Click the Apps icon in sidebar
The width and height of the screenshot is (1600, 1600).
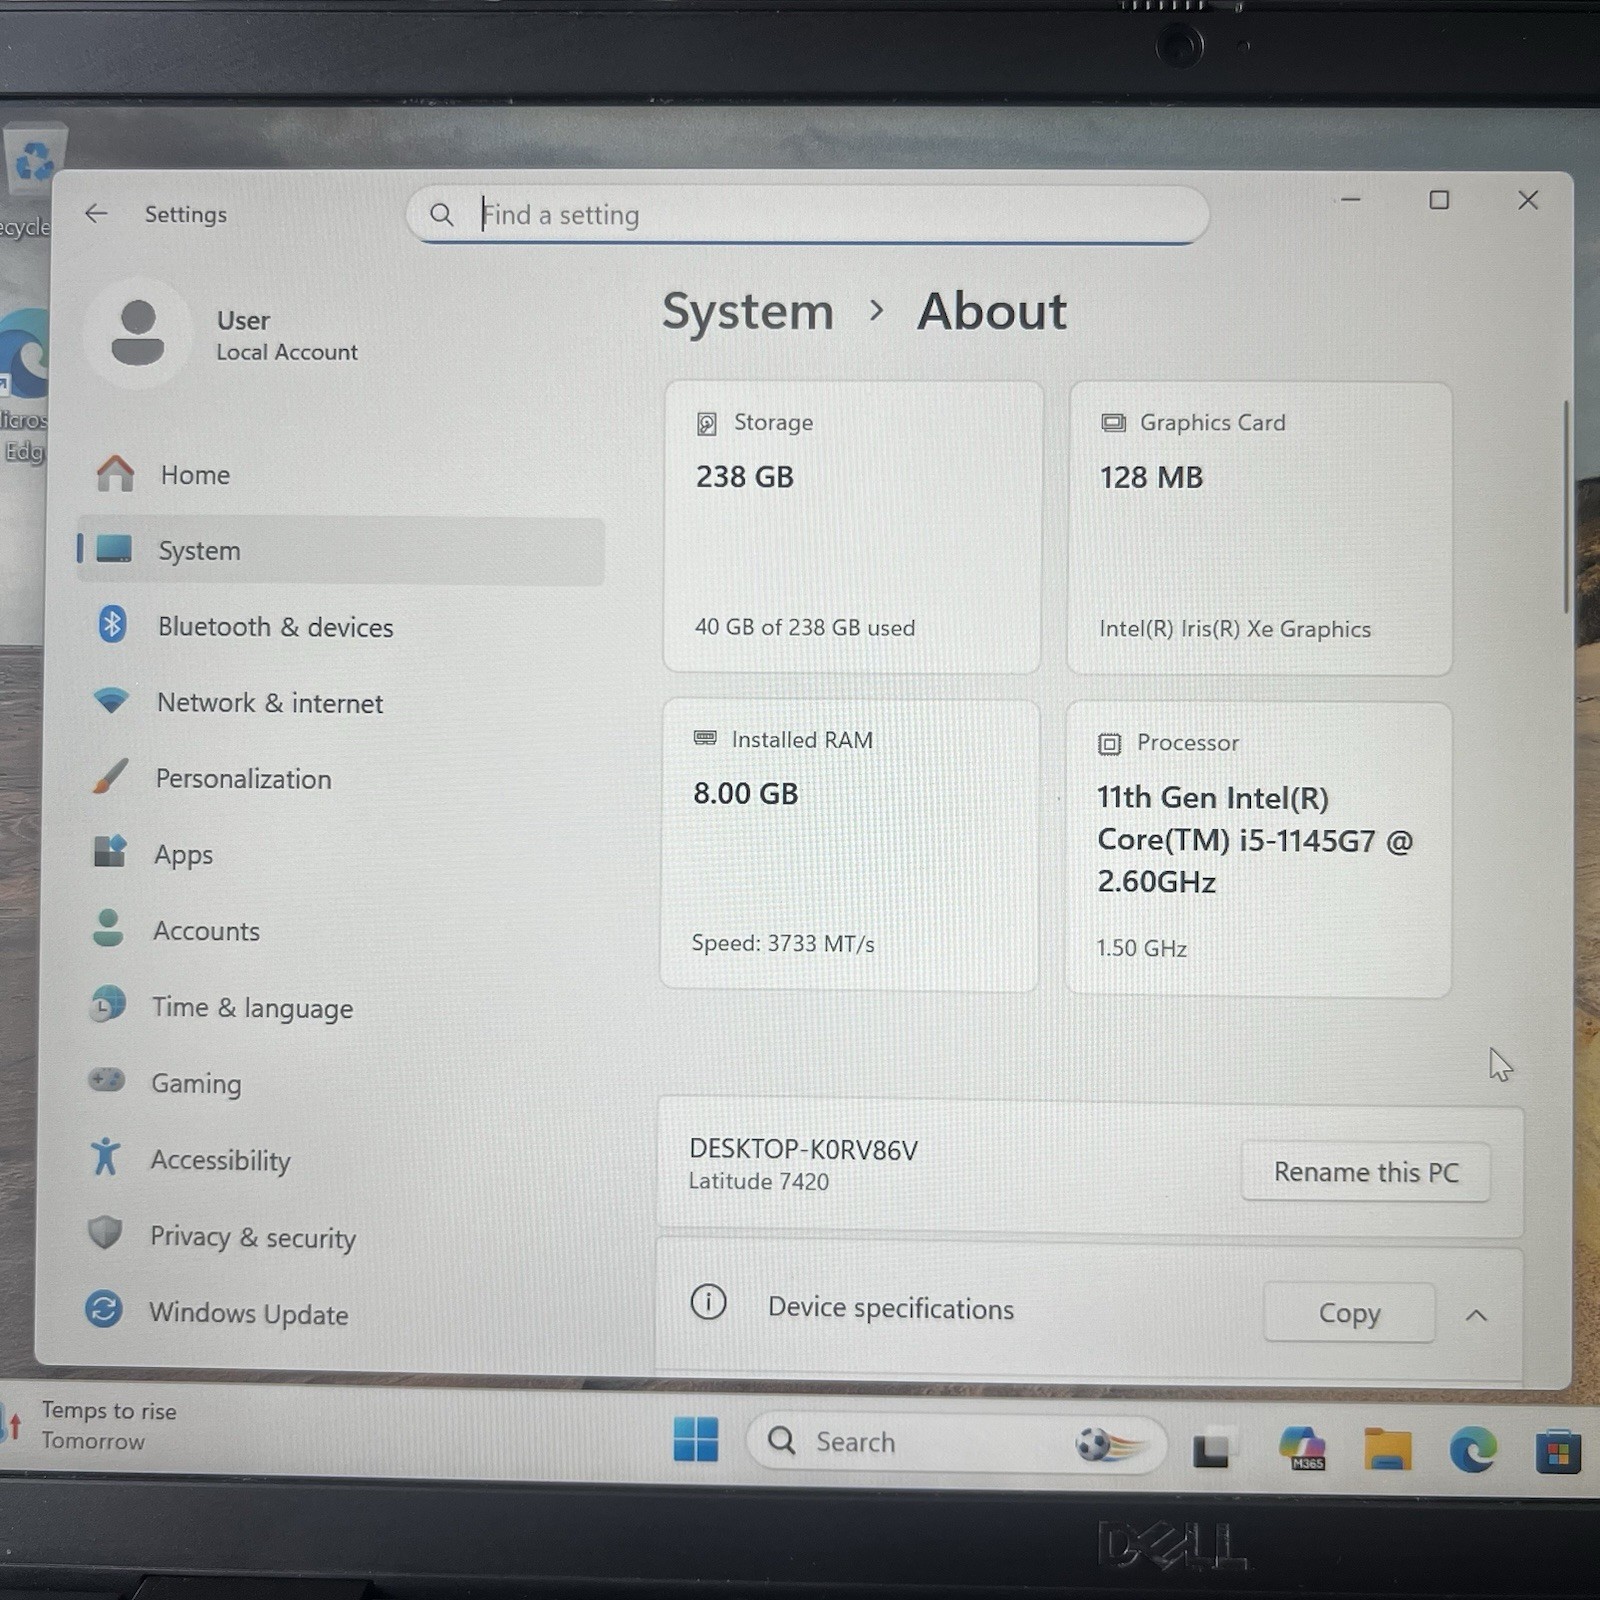pyautogui.click(x=109, y=851)
